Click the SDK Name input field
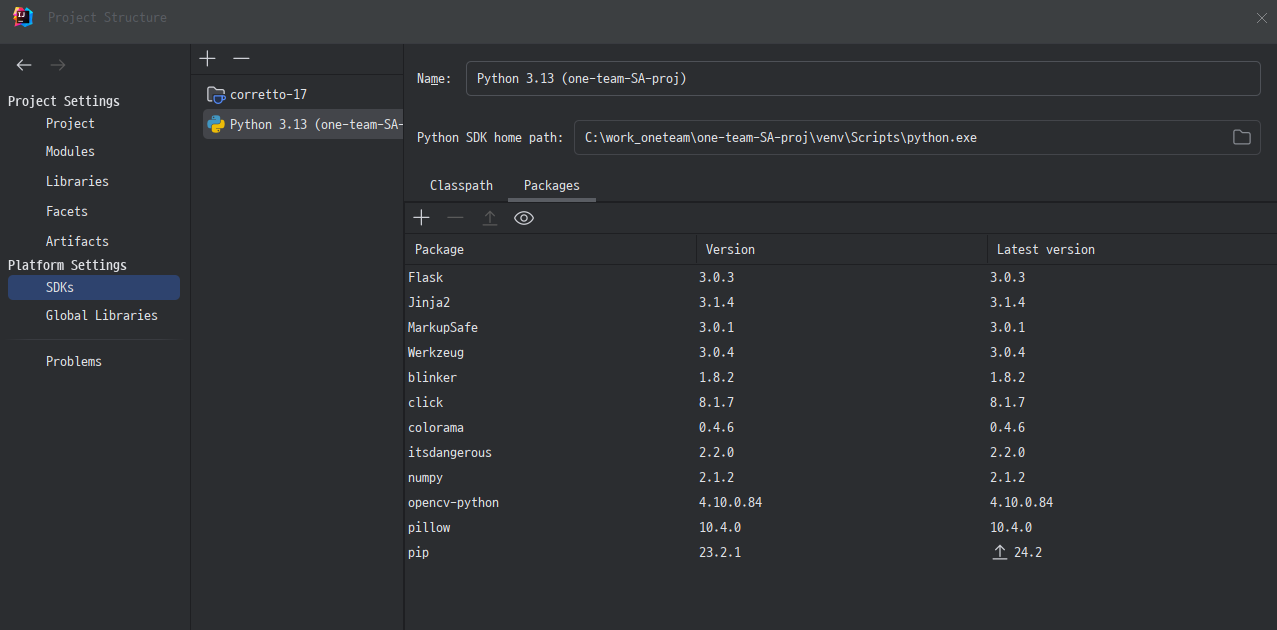 point(863,78)
